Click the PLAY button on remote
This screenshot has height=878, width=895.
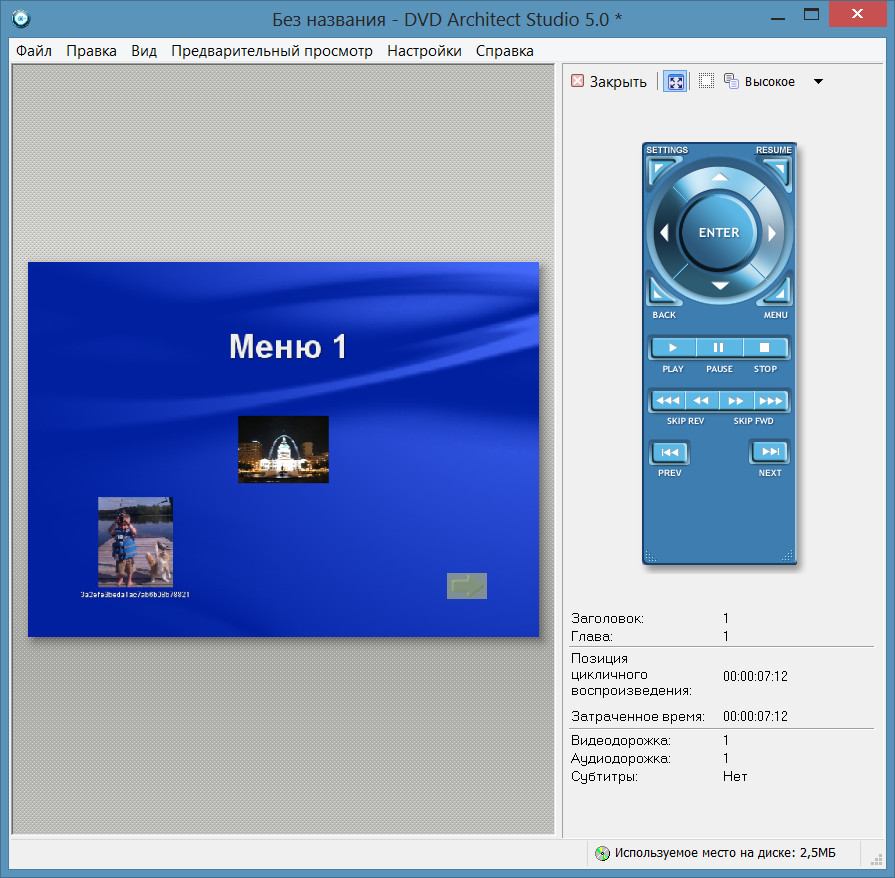pyautogui.click(x=673, y=348)
